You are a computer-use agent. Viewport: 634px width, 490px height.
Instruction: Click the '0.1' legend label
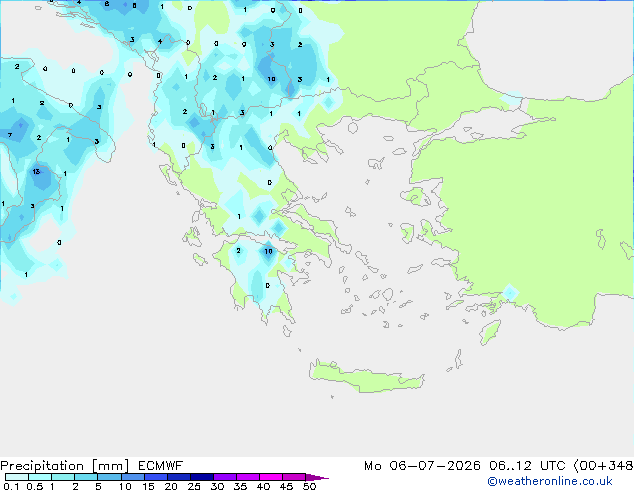(11, 486)
